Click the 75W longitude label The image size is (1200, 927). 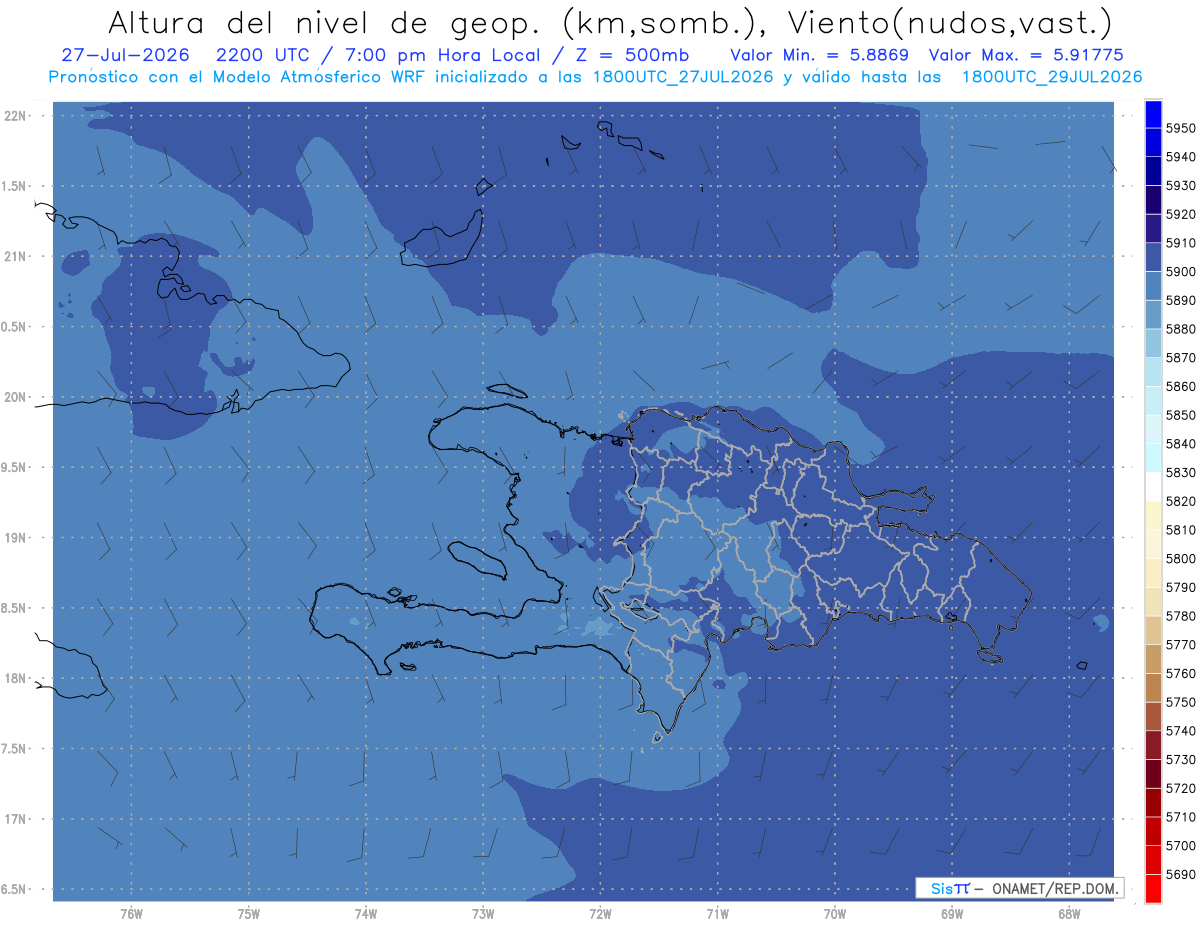pos(249,914)
